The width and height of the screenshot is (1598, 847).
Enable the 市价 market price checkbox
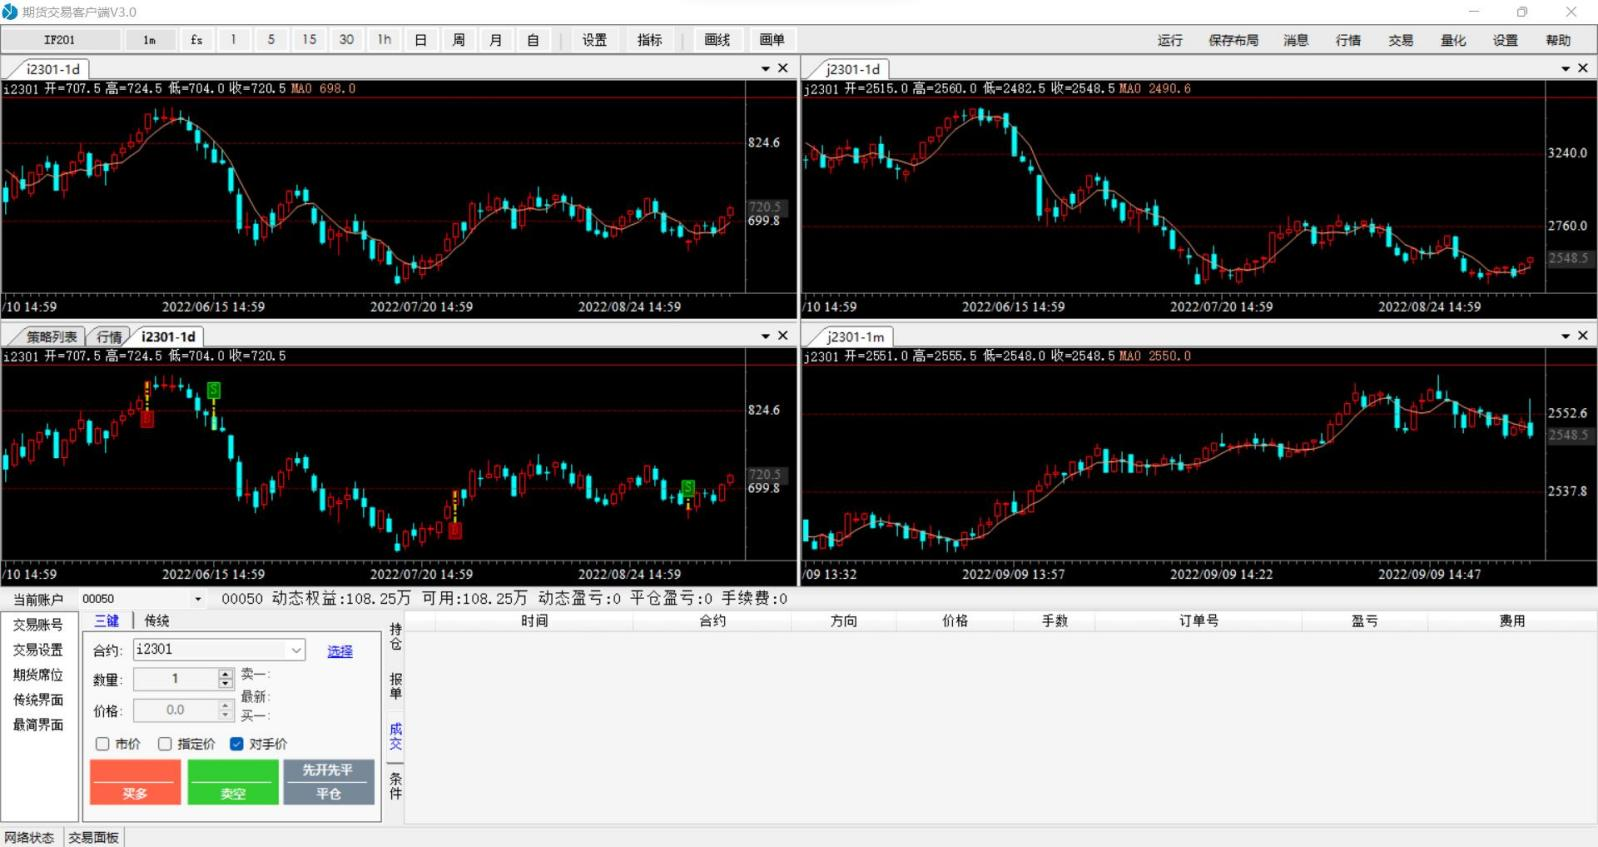pyautogui.click(x=103, y=744)
